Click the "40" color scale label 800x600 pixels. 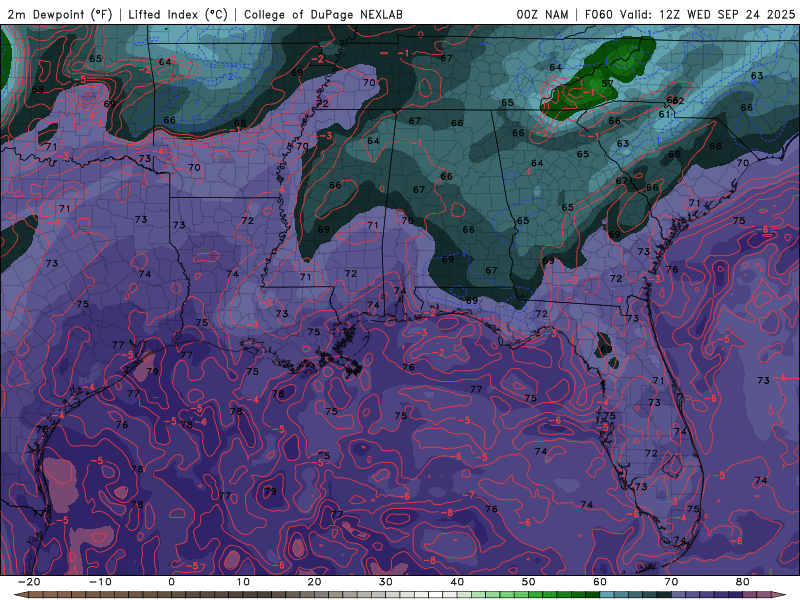click(x=457, y=582)
